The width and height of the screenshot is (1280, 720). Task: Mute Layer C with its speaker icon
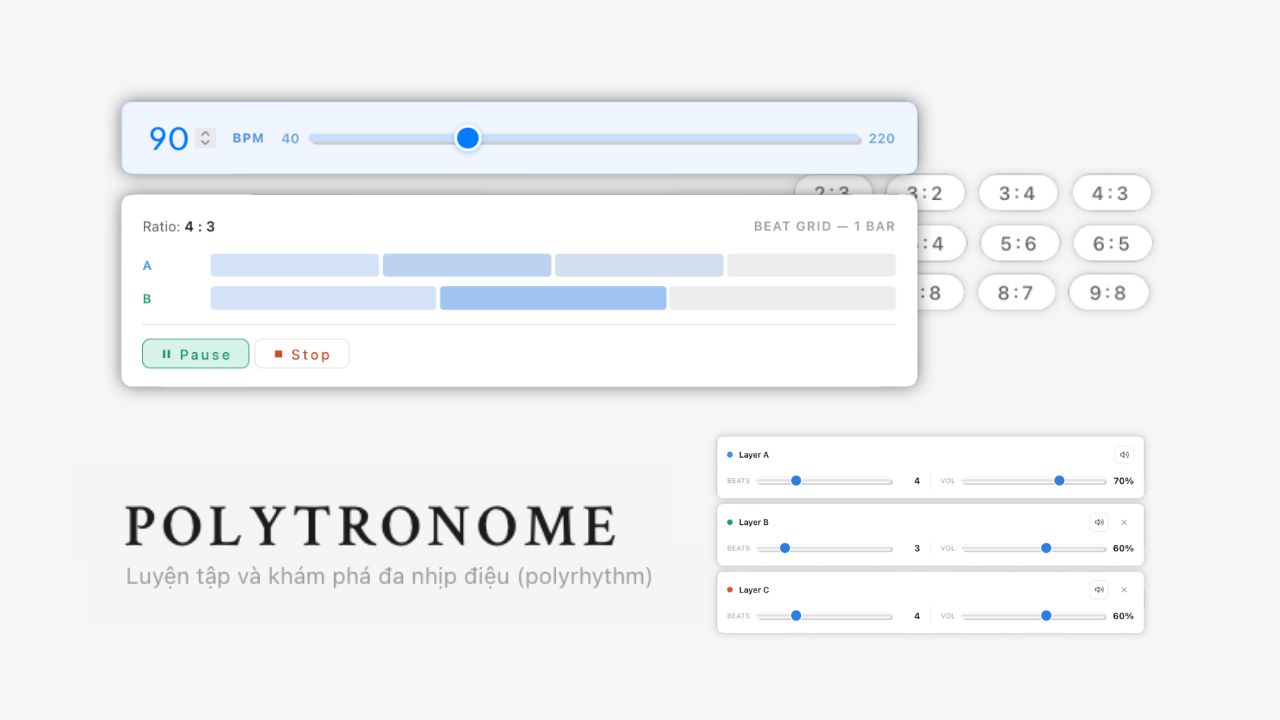point(1099,590)
